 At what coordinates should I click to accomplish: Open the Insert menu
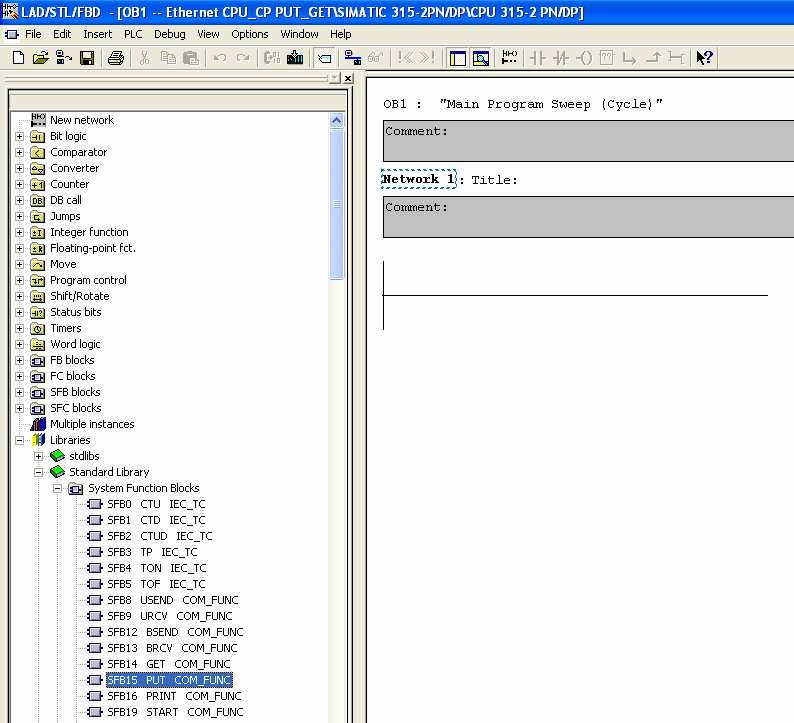97,34
